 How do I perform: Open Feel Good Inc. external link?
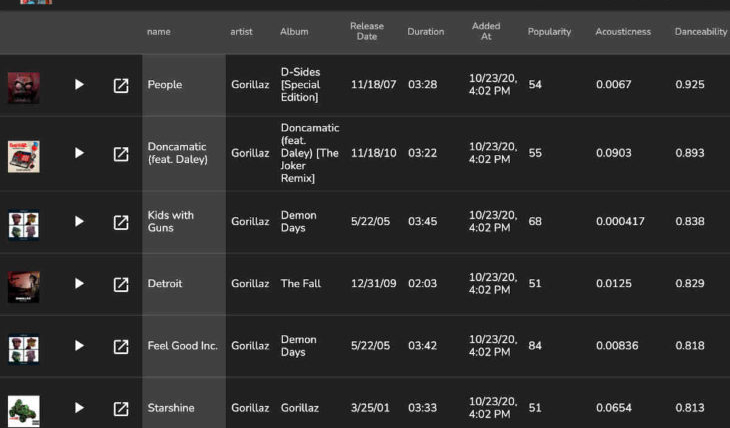pyautogui.click(x=121, y=346)
